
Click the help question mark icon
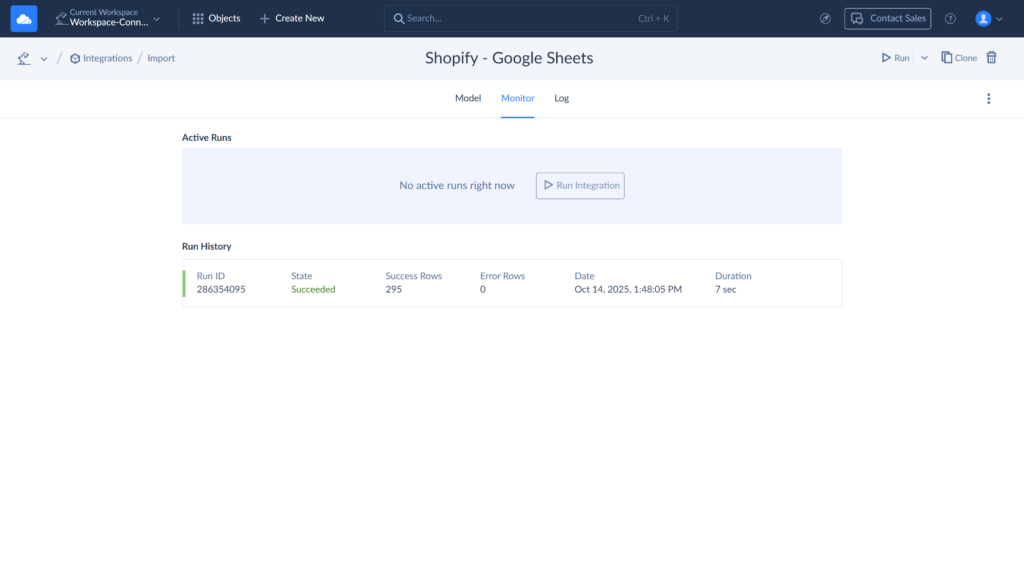click(950, 18)
